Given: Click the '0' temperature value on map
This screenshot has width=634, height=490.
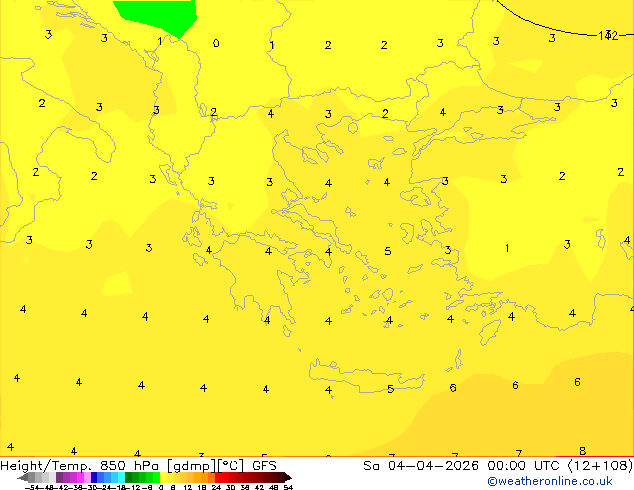Looking at the screenshot, I should [x=216, y=43].
